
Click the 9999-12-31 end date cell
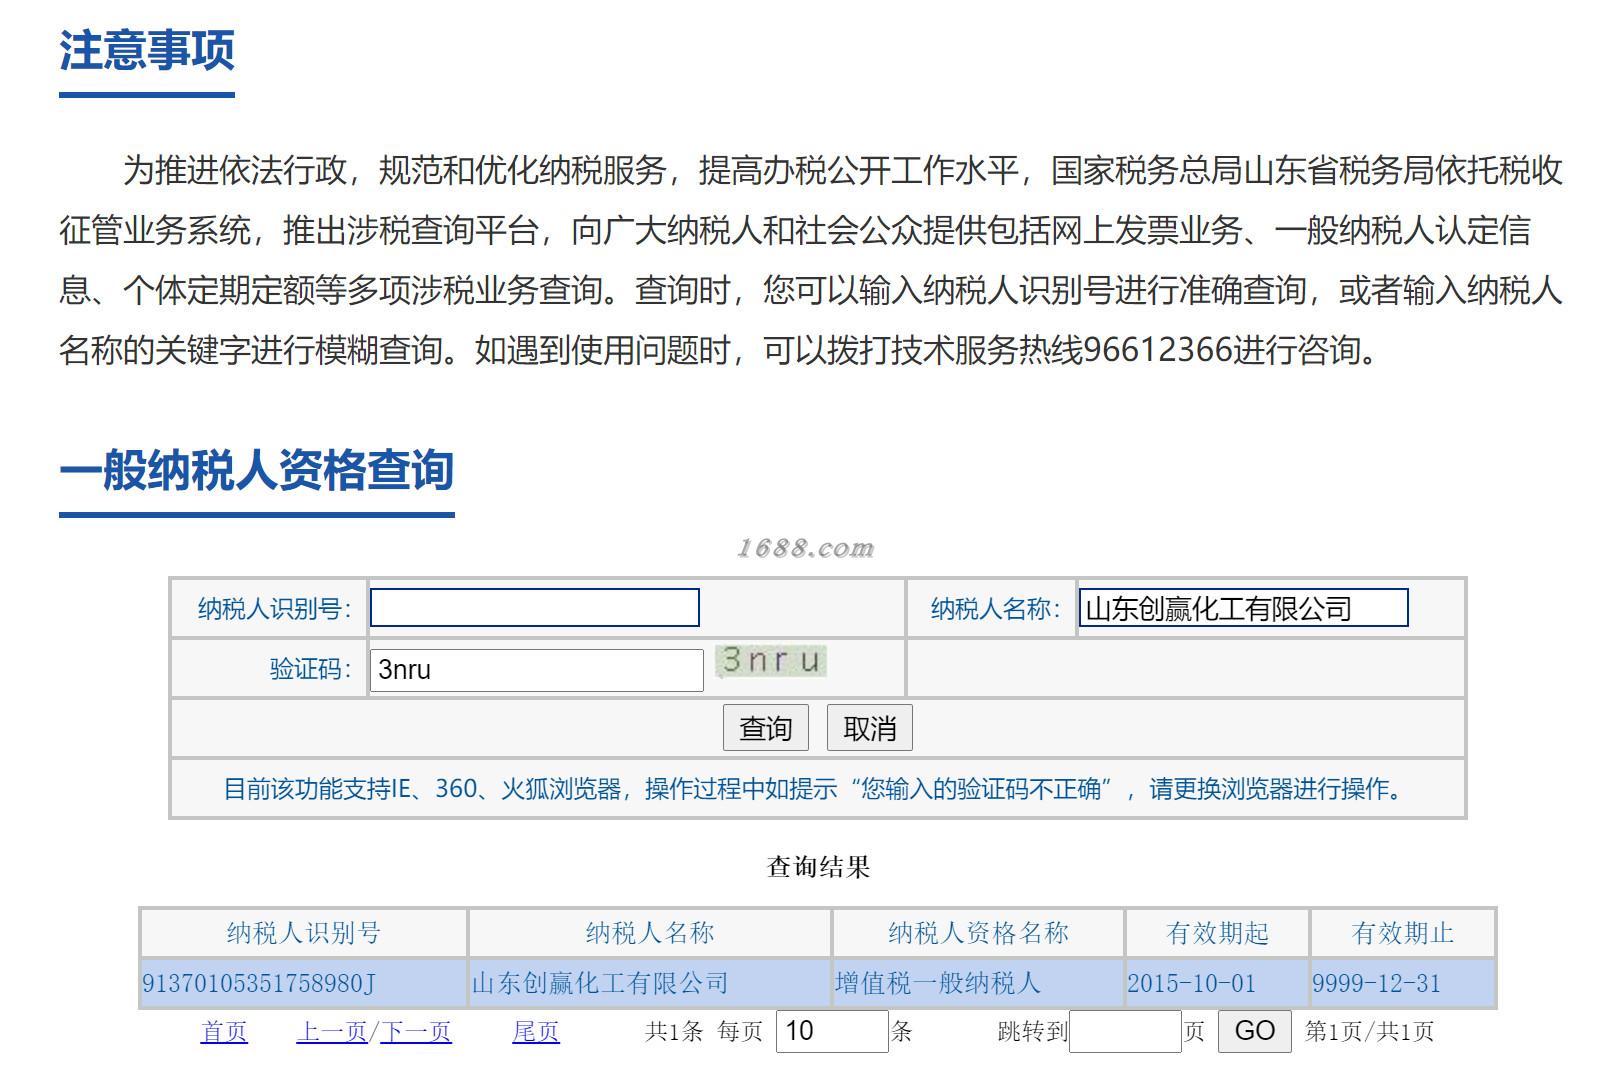[1403, 983]
